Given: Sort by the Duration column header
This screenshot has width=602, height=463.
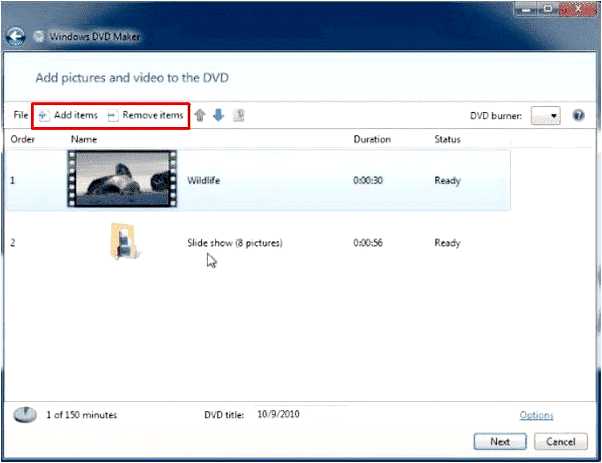Looking at the screenshot, I should [x=372, y=139].
